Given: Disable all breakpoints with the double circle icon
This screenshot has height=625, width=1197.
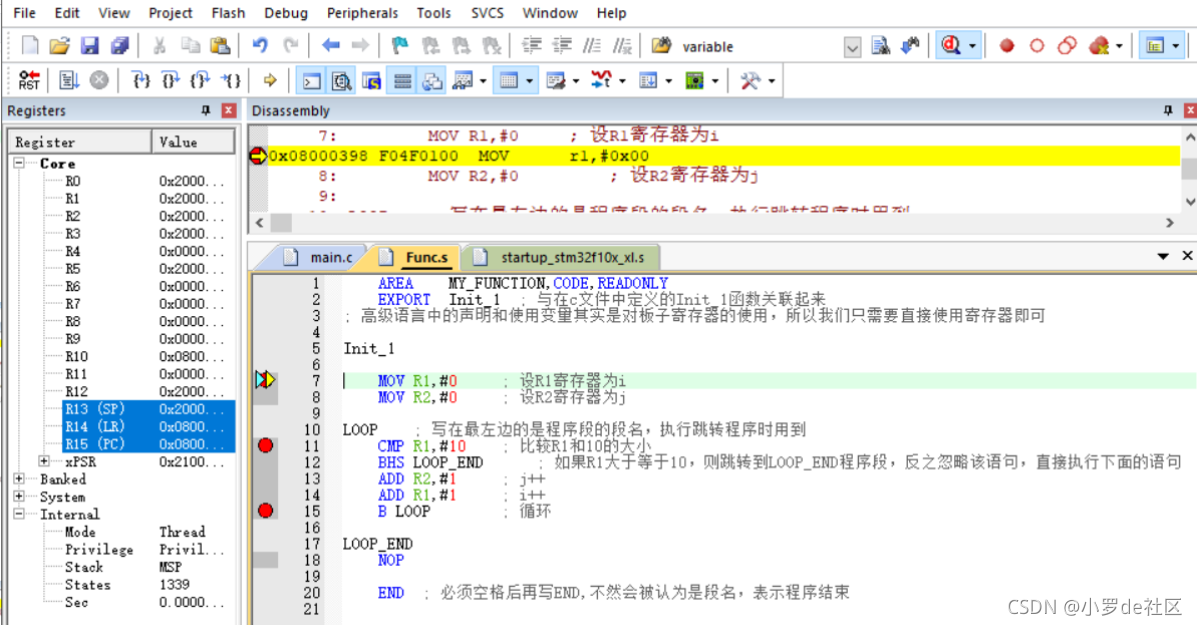Looking at the screenshot, I should [1067, 46].
